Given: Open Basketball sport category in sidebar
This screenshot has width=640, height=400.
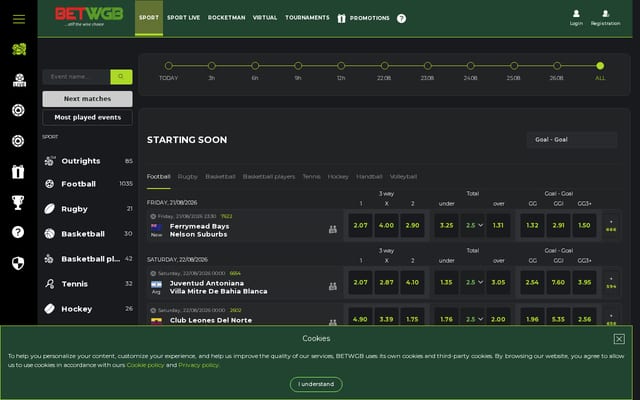Looking at the screenshot, I should (x=88, y=233).
